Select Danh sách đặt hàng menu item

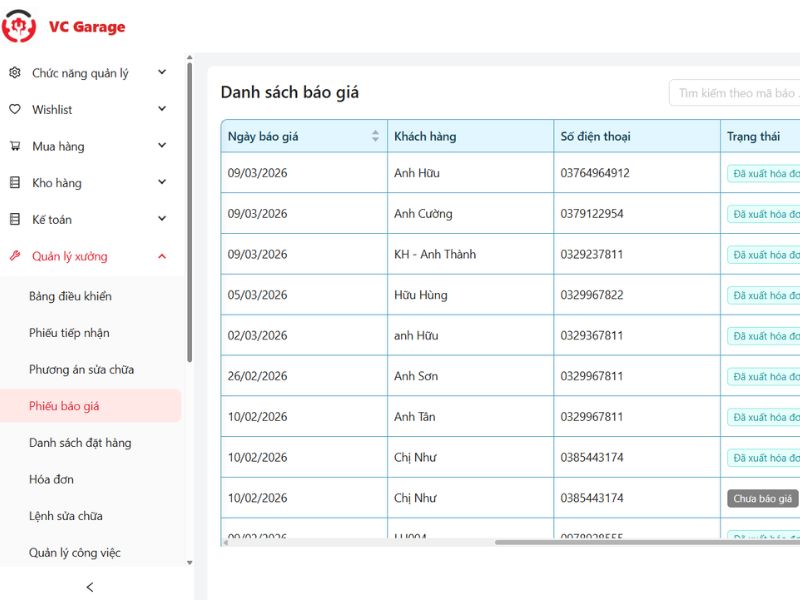point(80,443)
